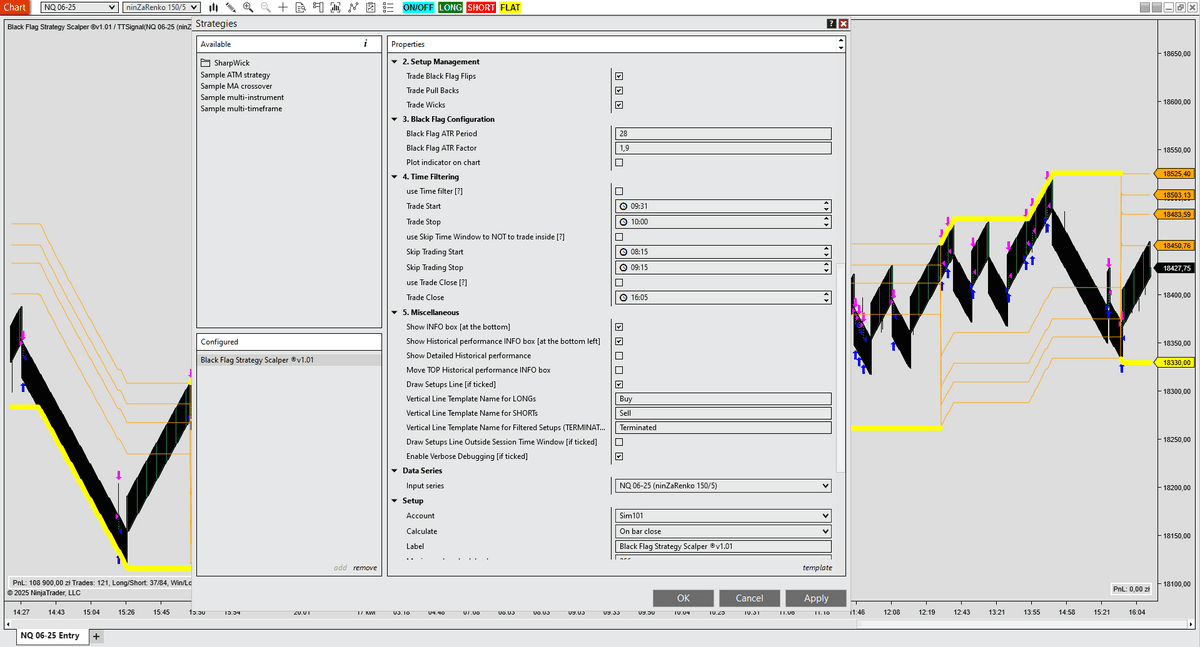This screenshot has height=647, width=1200.
Task: Click the help question mark in Strategies dialog
Action: point(831,23)
